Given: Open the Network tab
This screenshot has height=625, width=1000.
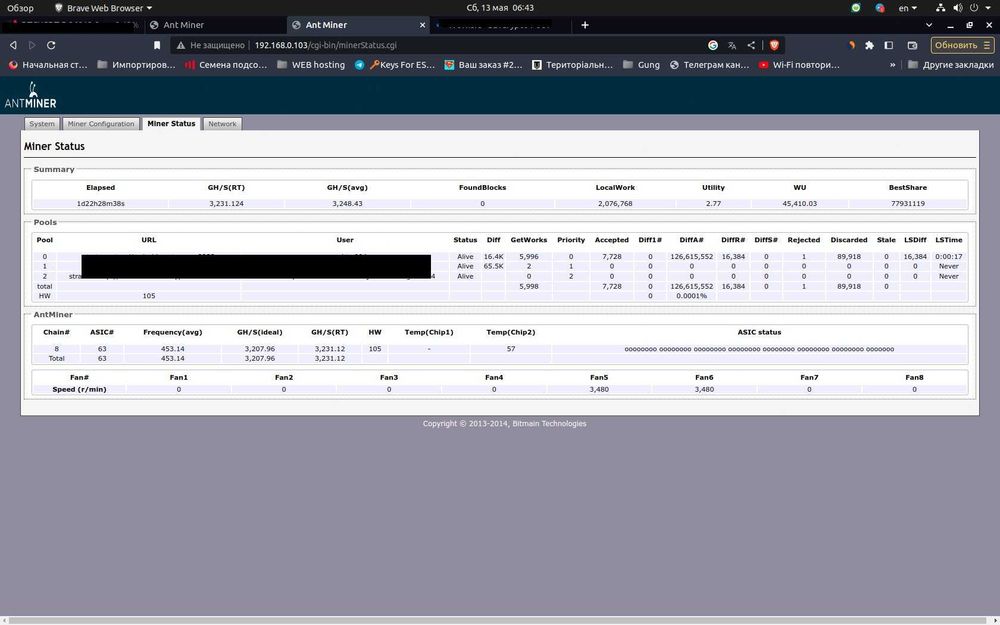Looking at the screenshot, I should coord(222,124).
